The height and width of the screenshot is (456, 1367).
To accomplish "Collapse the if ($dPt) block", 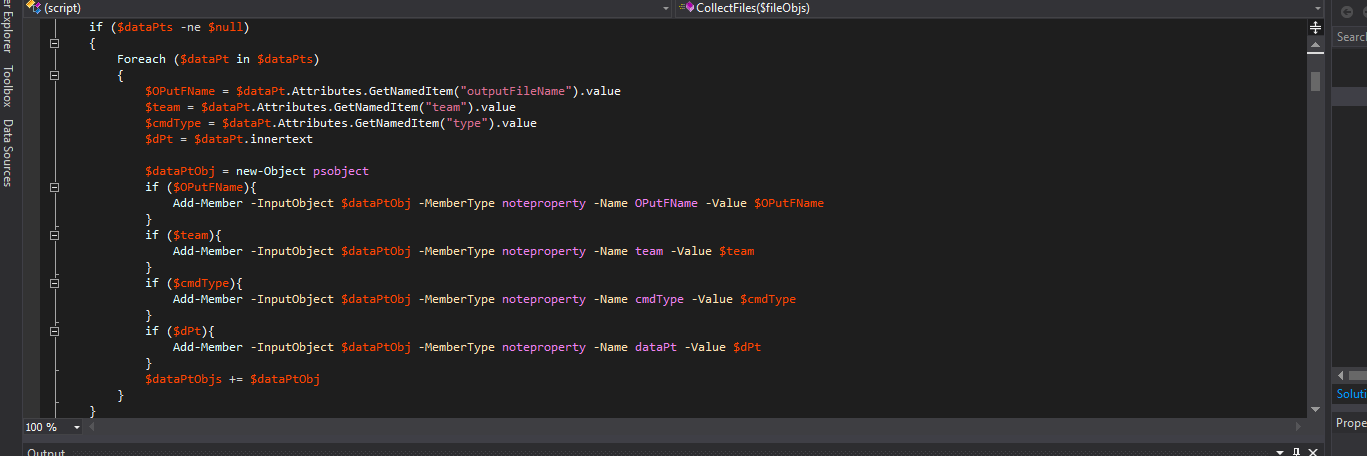I will pyautogui.click(x=54, y=331).
